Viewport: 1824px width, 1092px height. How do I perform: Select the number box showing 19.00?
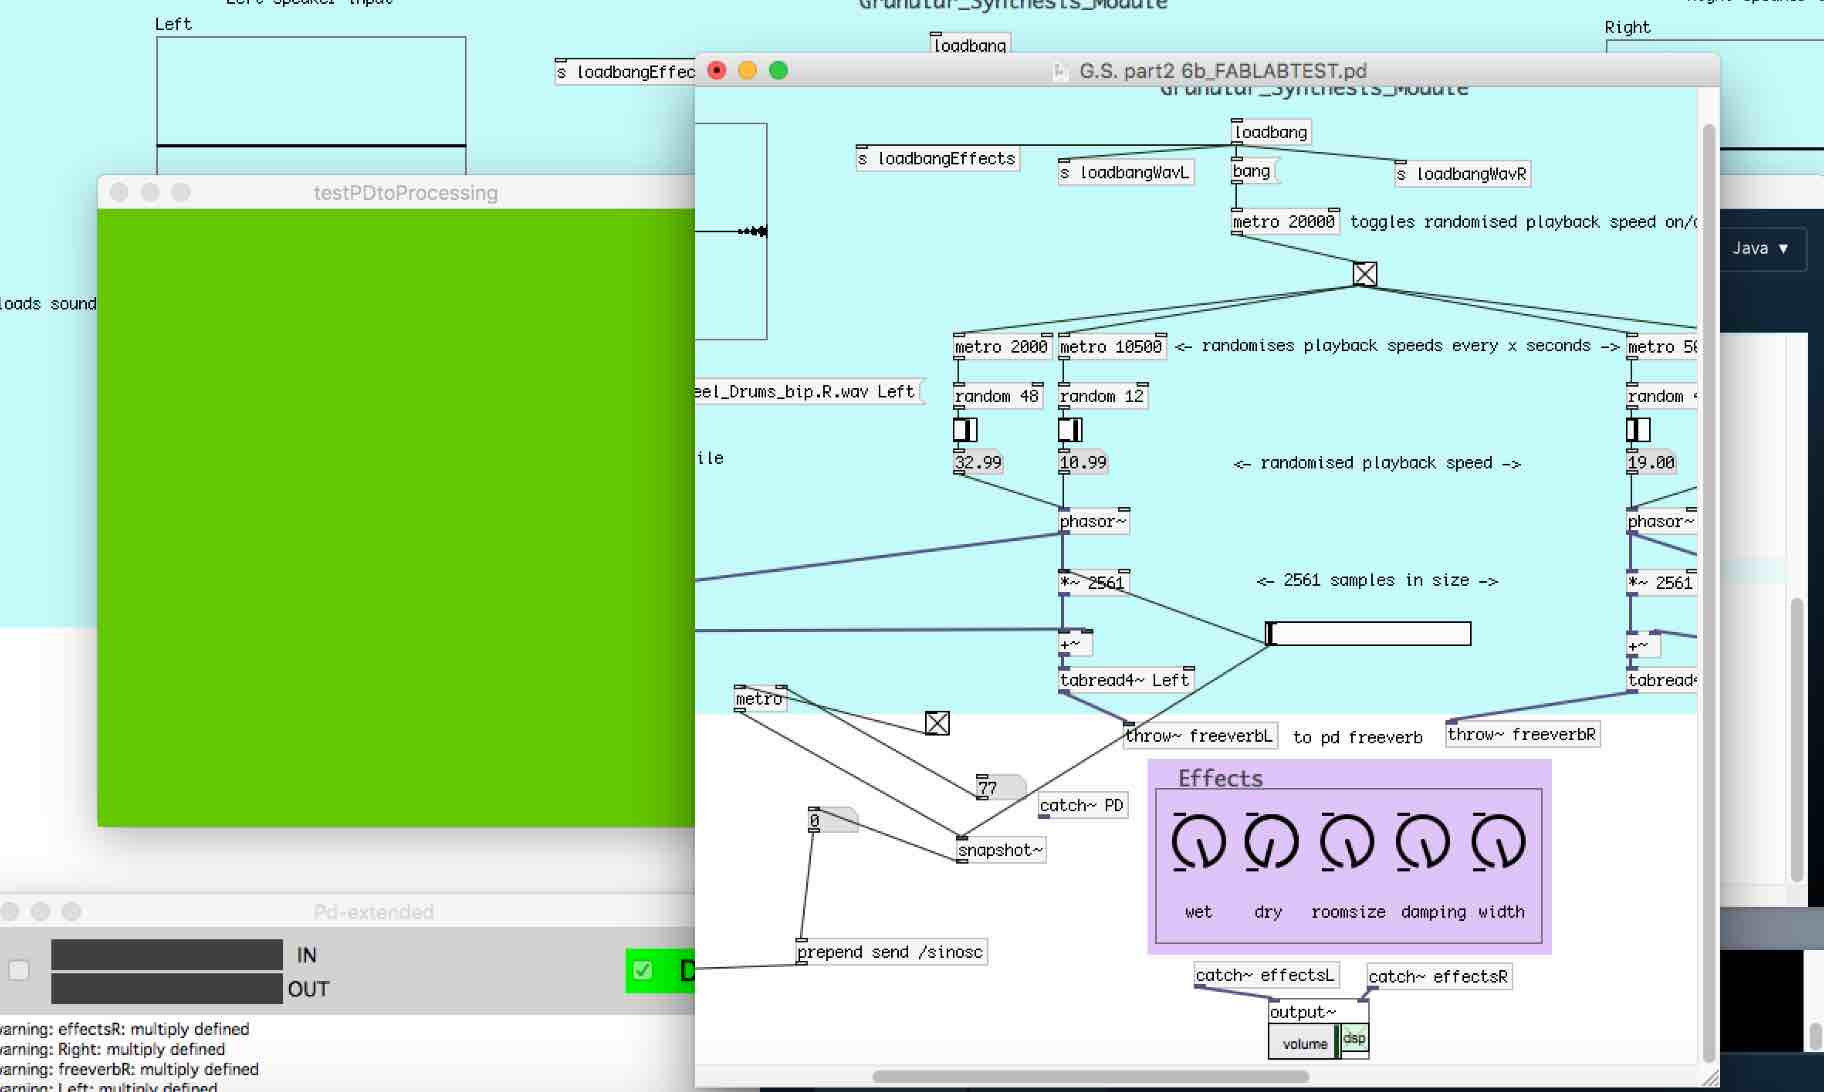(x=1652, y=462)
